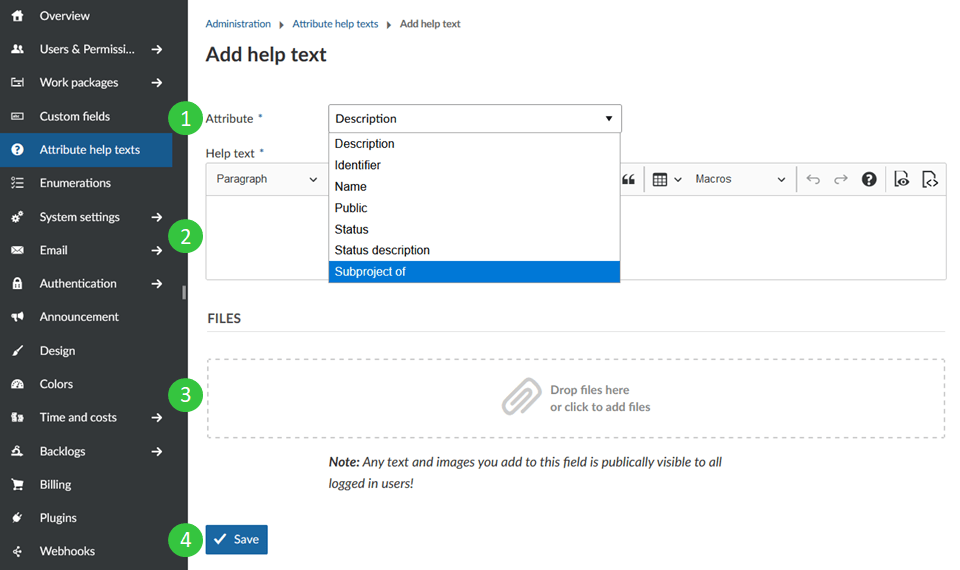Click the Save button
This screenshot has width=960, height=570.
237,539
